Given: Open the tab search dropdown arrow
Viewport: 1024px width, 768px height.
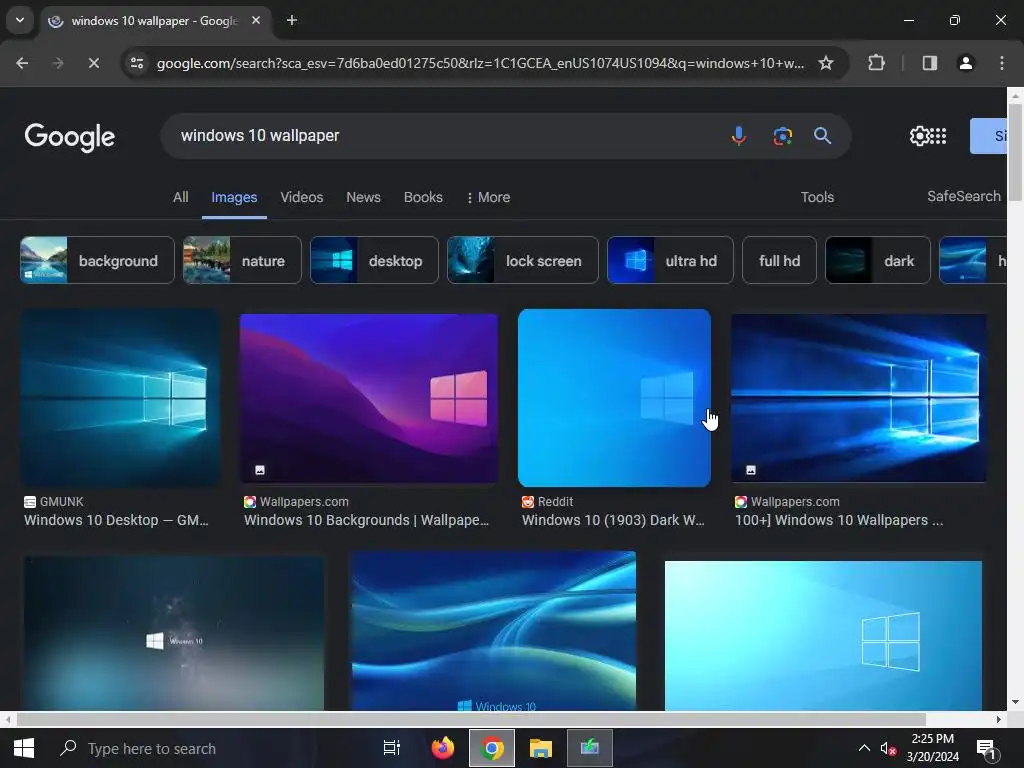Looking at the screenshot, I should point(20,20).
